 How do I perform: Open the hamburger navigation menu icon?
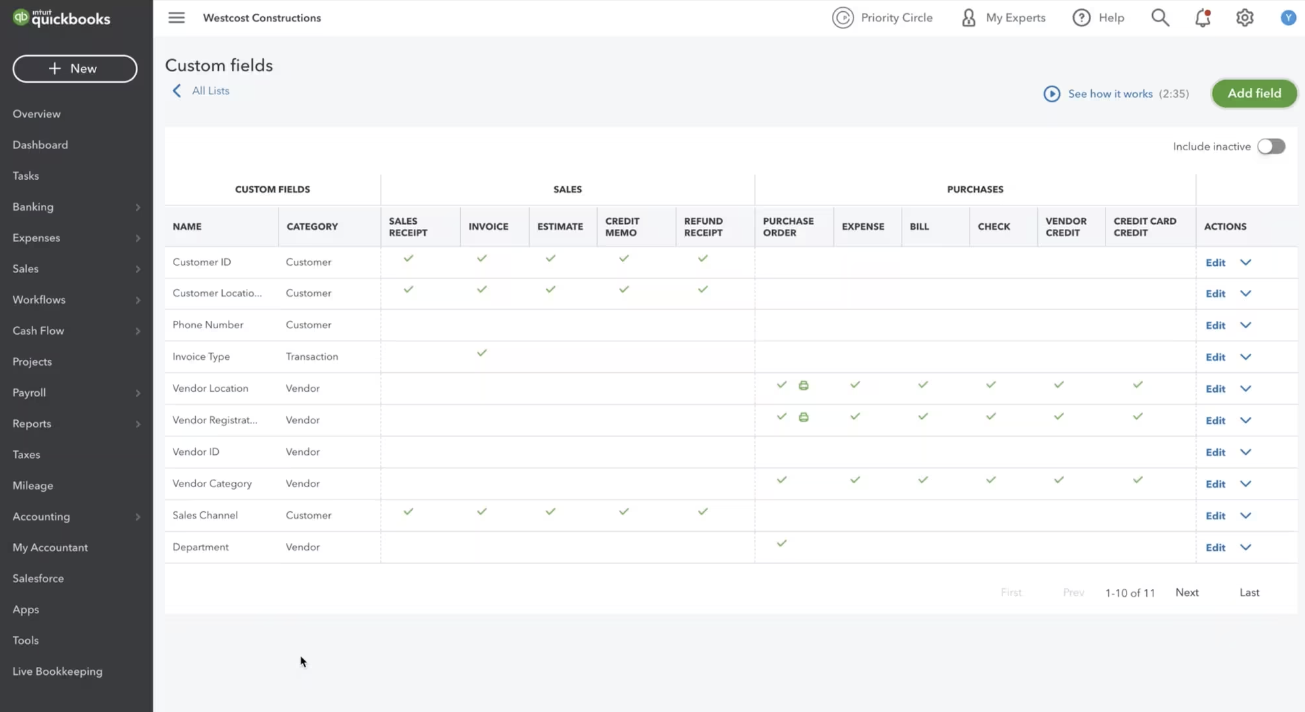(177, 18)
